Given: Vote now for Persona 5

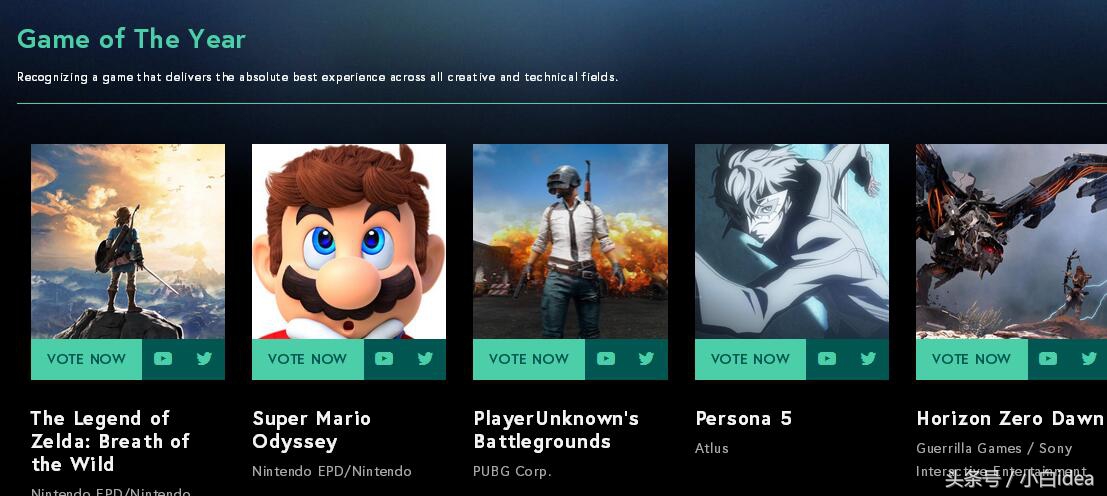Looking at the screenshot, I should pyautogui.click(x=750, y=359).
